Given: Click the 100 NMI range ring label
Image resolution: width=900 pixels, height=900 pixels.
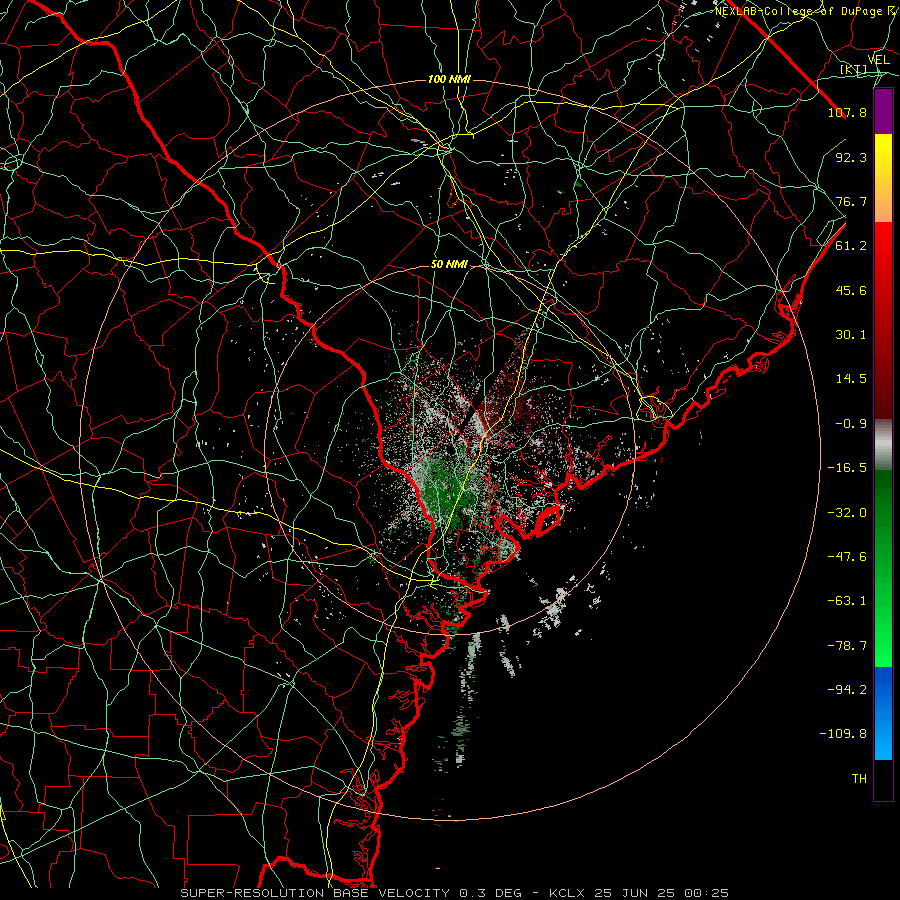Looking at the screenshot, I should point(449,79).
